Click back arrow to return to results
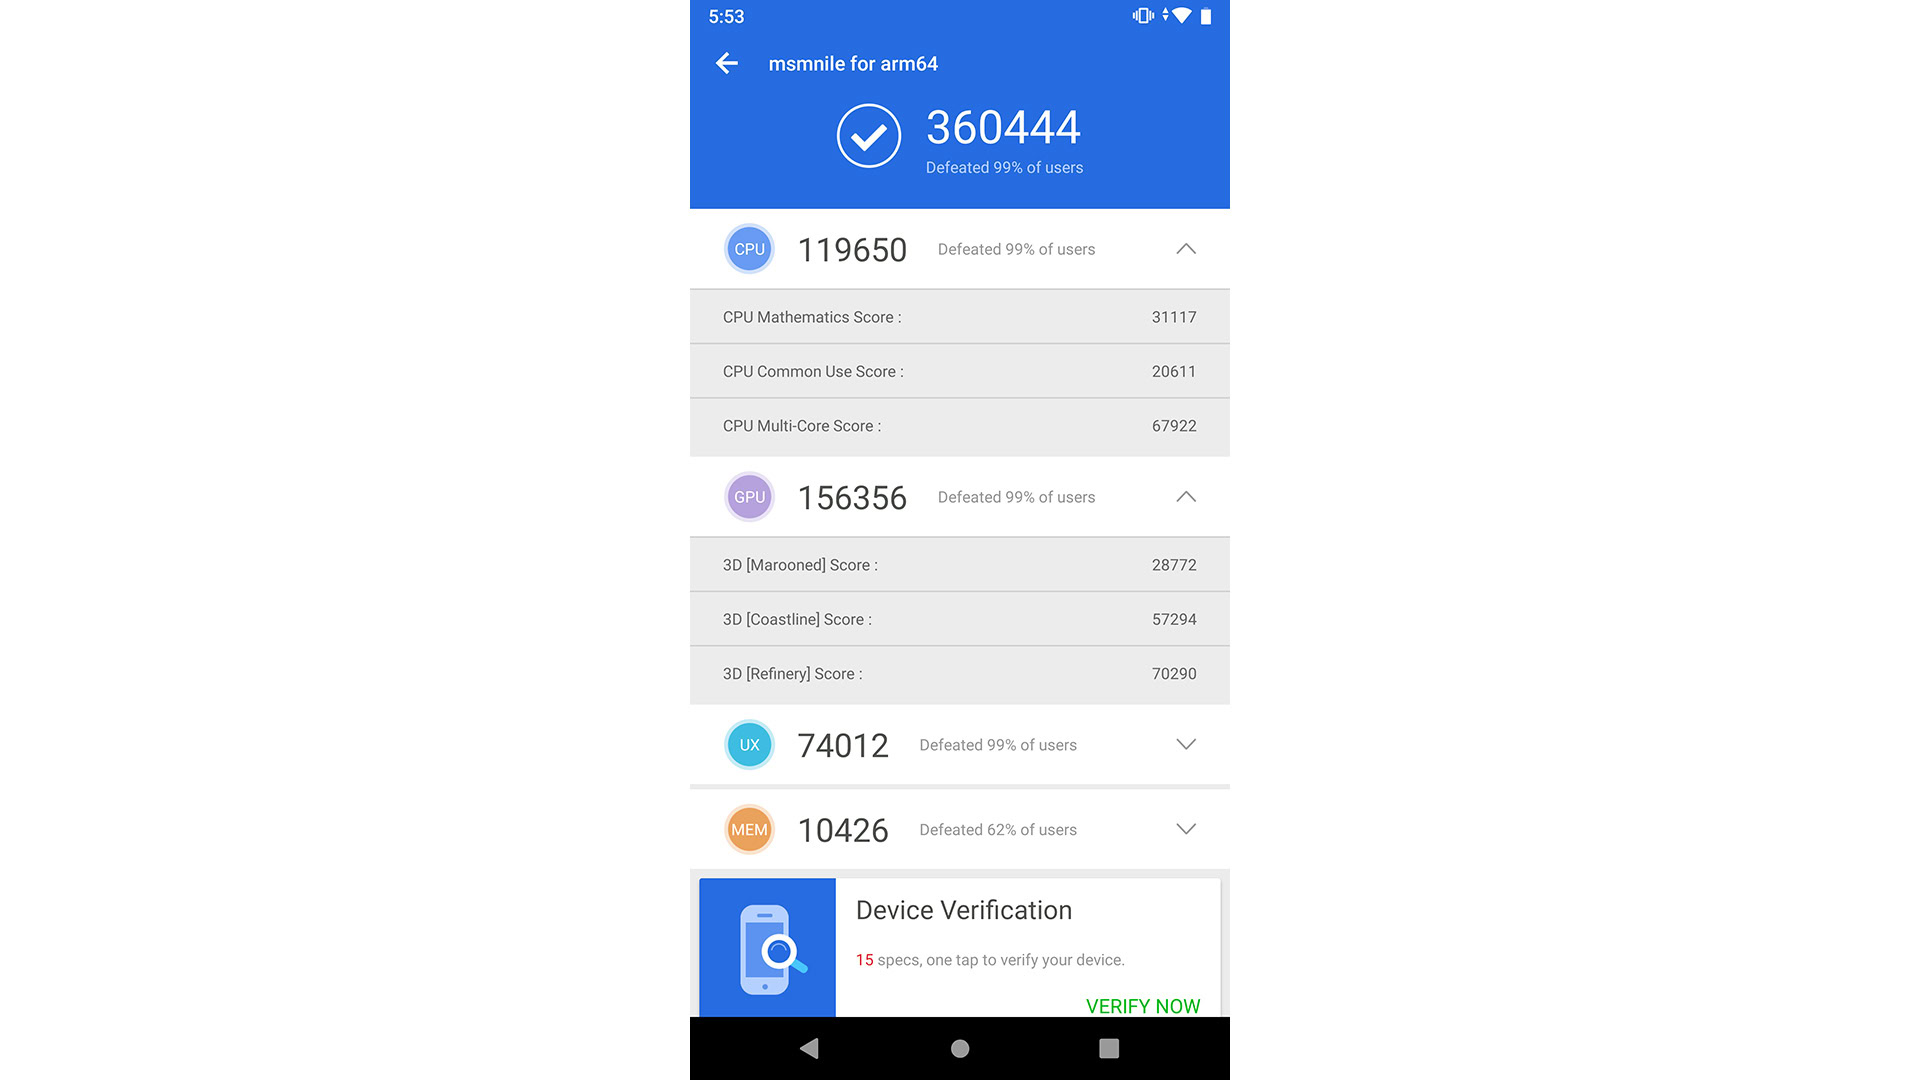Viewport: 1920px width, 1080px height. coord(727,63)
